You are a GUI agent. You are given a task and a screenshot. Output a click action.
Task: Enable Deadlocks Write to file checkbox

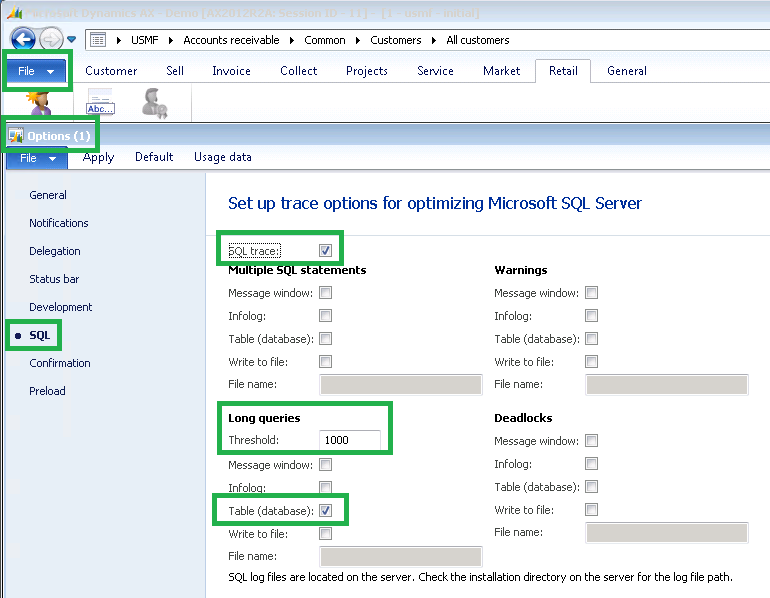click(x=592, y=510)
